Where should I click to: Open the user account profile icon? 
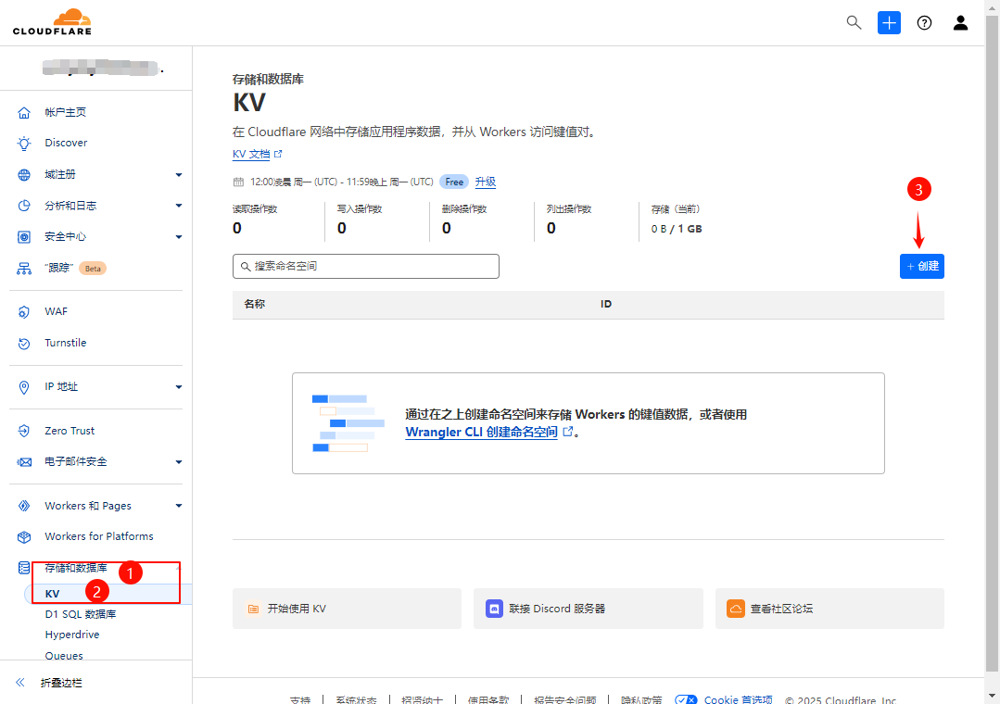[x=960, y=23]
